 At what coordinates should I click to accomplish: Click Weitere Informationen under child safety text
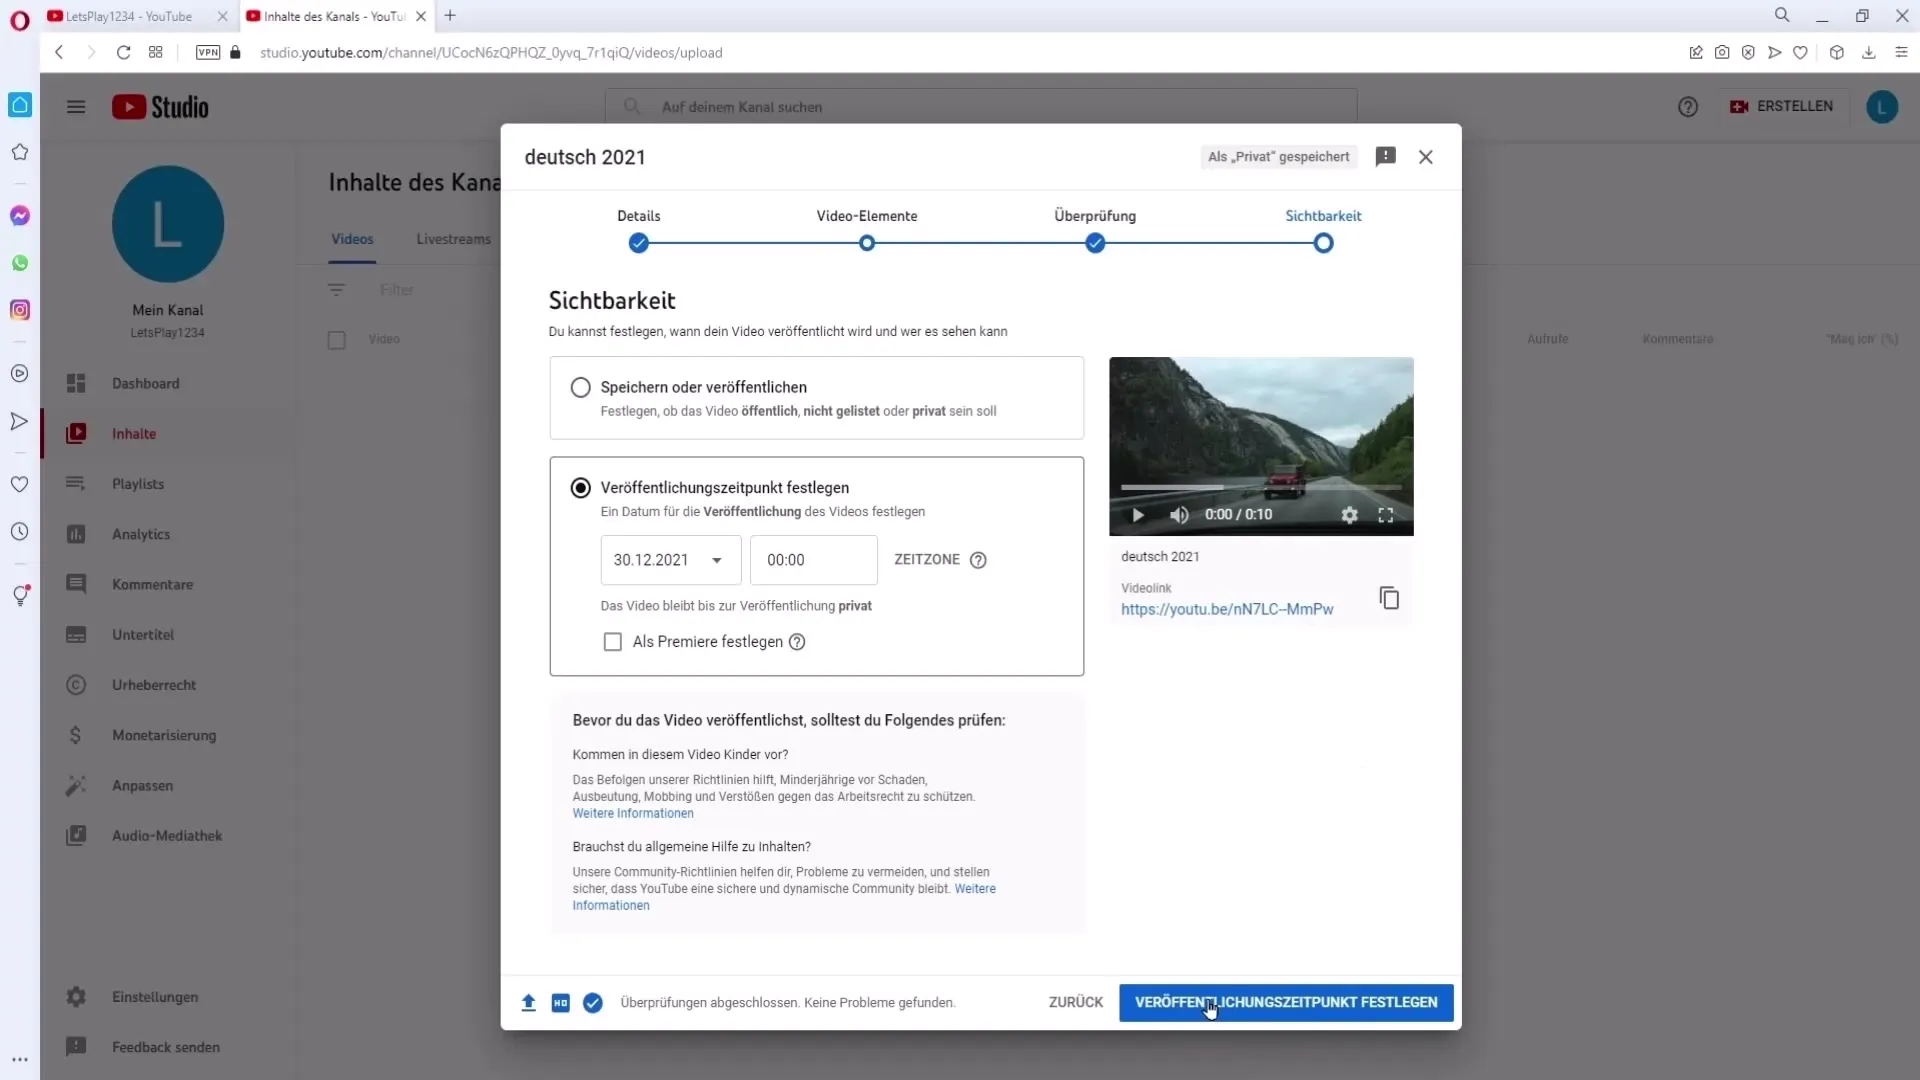point(633,813)
